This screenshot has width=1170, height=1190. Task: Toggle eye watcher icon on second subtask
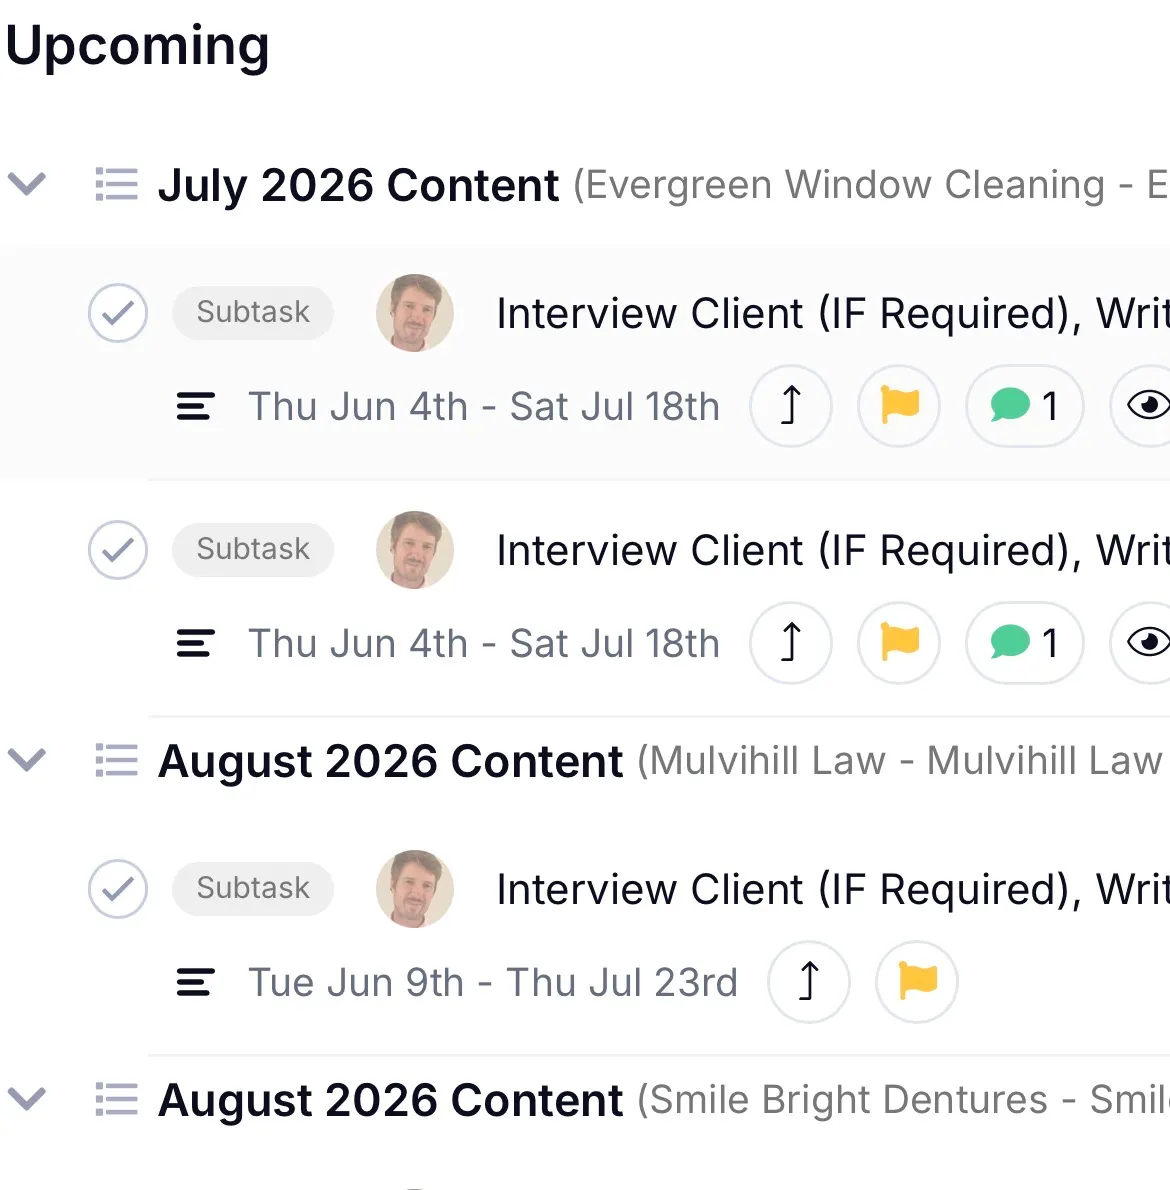click(x=1142, y=643)
